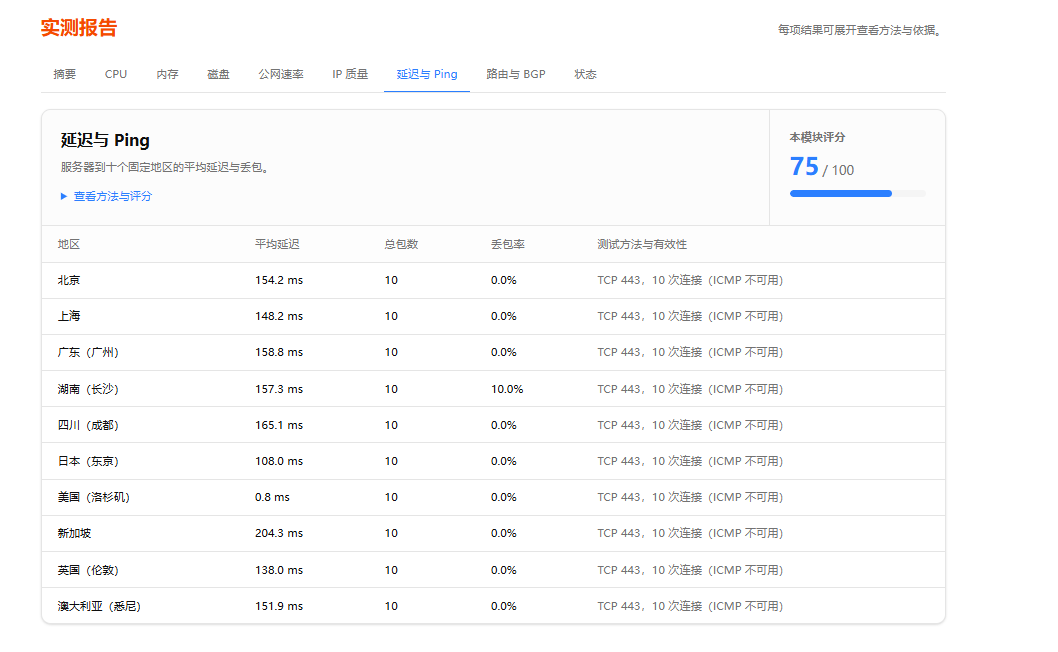The image size is (1058, 652).
Task: Select the 四川 (成都) region cell
Action: point(88,425)
